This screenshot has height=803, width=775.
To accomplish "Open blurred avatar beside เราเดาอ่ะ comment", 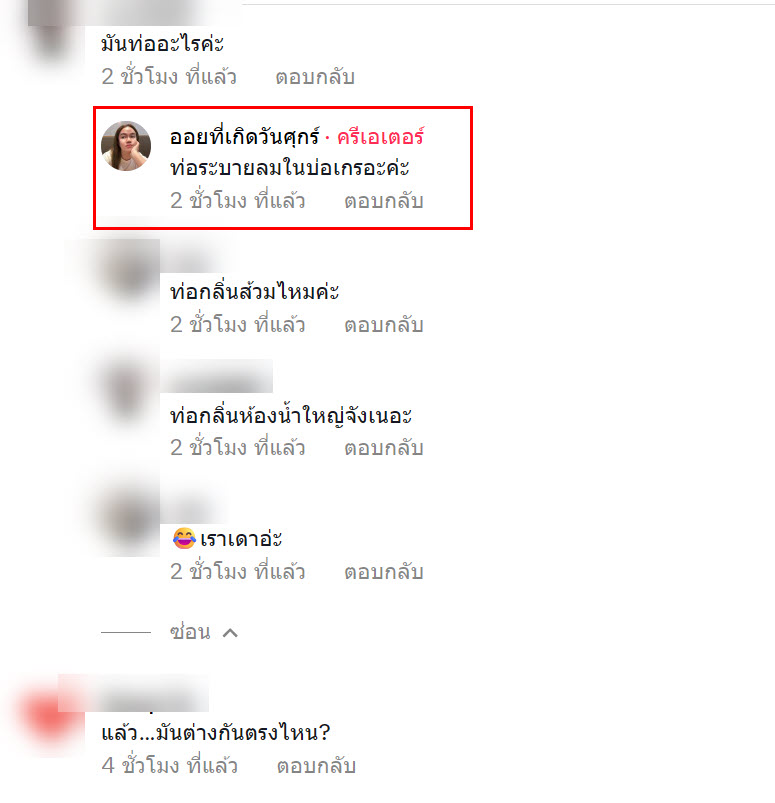I will pos(128,517).
